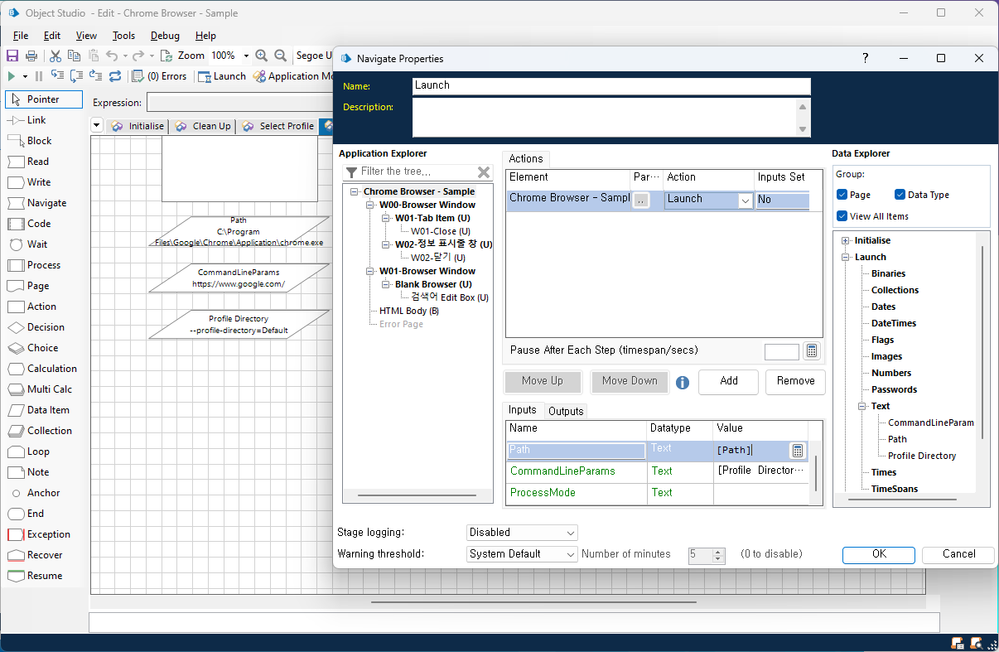Viewport: 999px width, 652px height.
Task: Expand the Initialise node in Data Explorer
Action: (846, 241)
